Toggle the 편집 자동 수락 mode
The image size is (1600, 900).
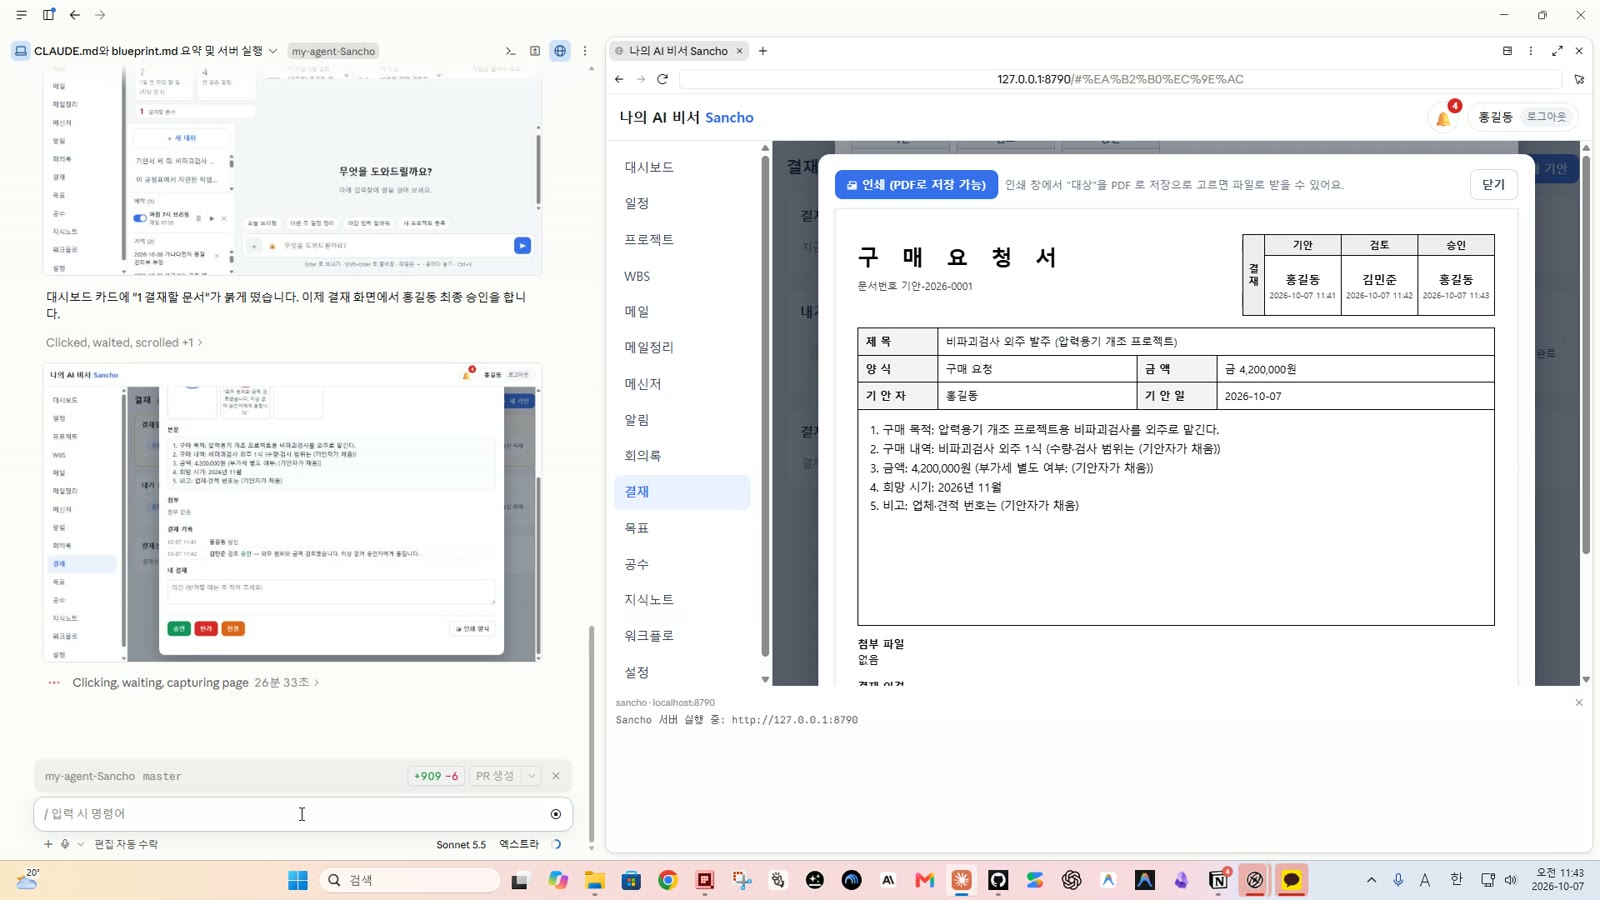click(x=126, y=844)
